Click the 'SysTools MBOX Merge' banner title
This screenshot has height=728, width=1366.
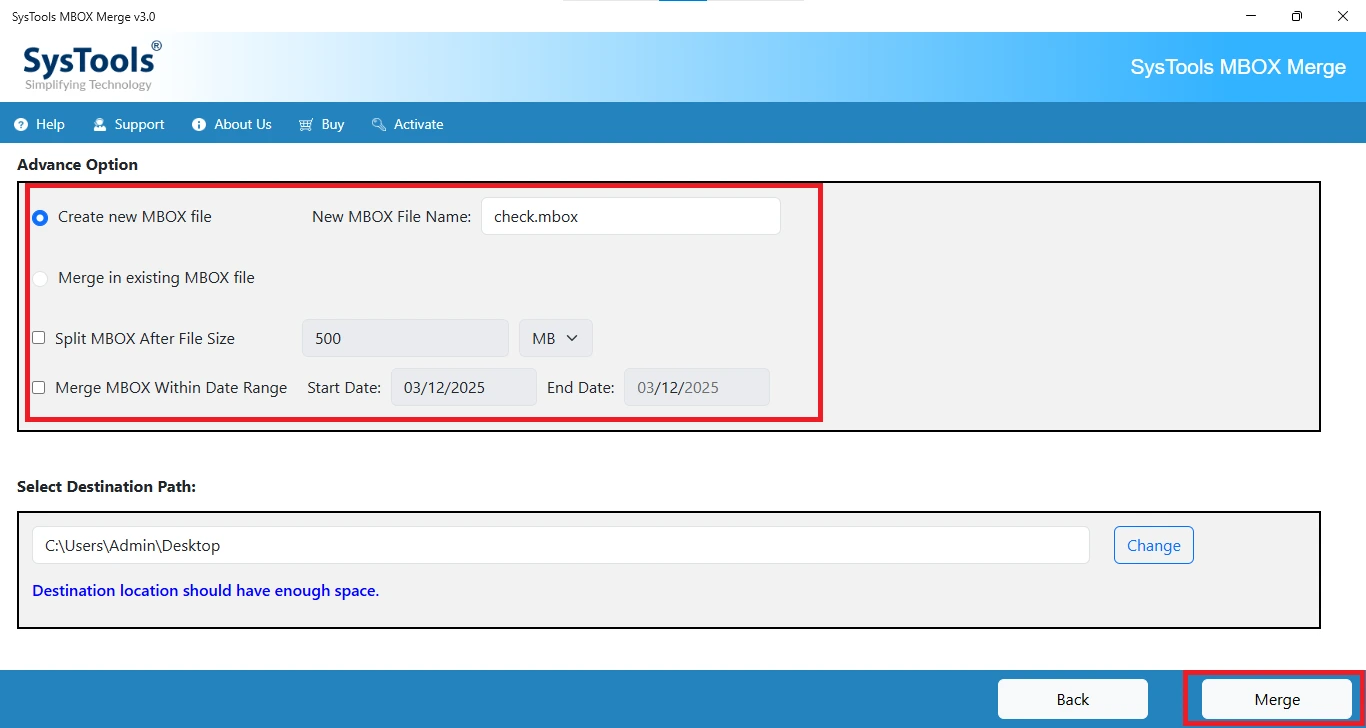click(1238, 67)
